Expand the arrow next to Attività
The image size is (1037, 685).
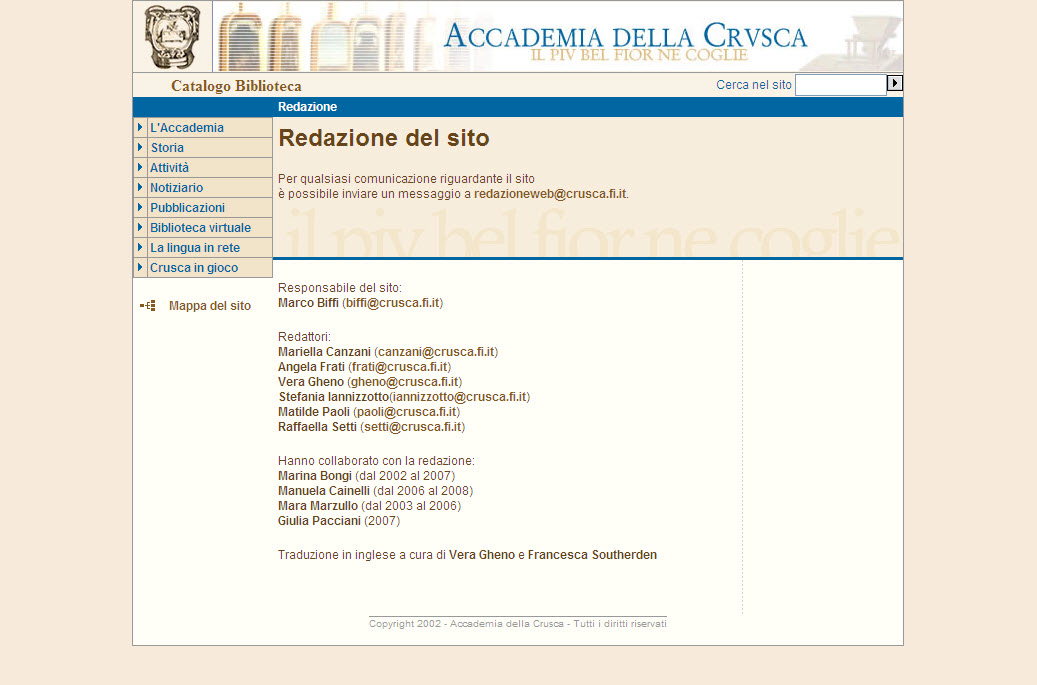point(140,167)
